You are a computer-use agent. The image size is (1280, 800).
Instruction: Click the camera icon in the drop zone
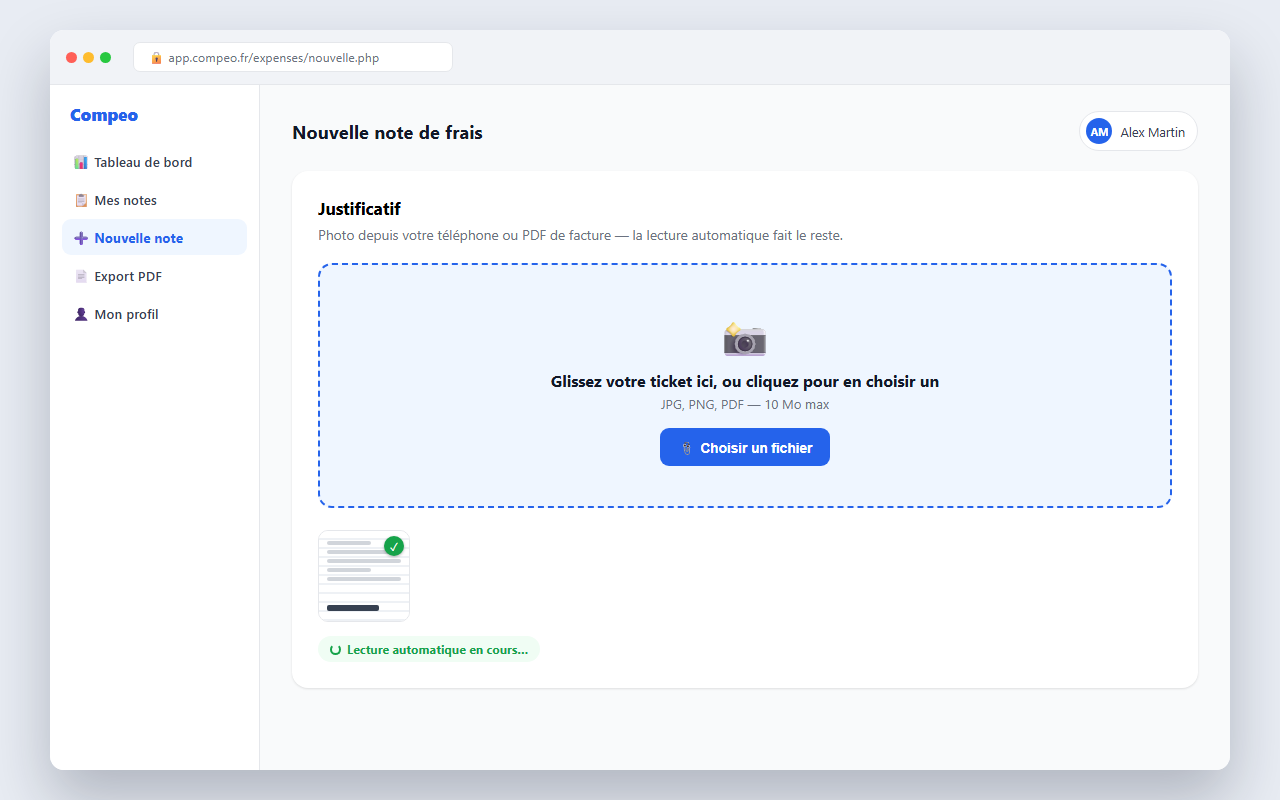click(x=745, y=340)
